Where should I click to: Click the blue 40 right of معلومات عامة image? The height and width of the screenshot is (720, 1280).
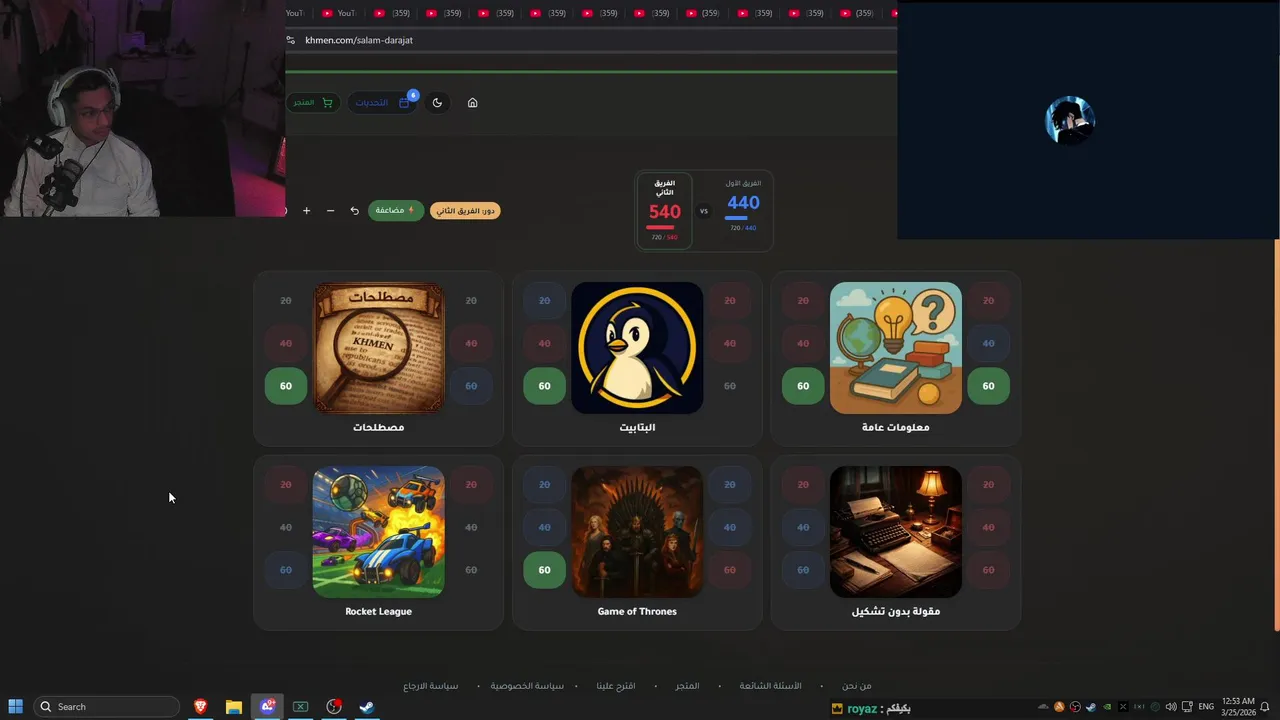click(x=988, y=343)
